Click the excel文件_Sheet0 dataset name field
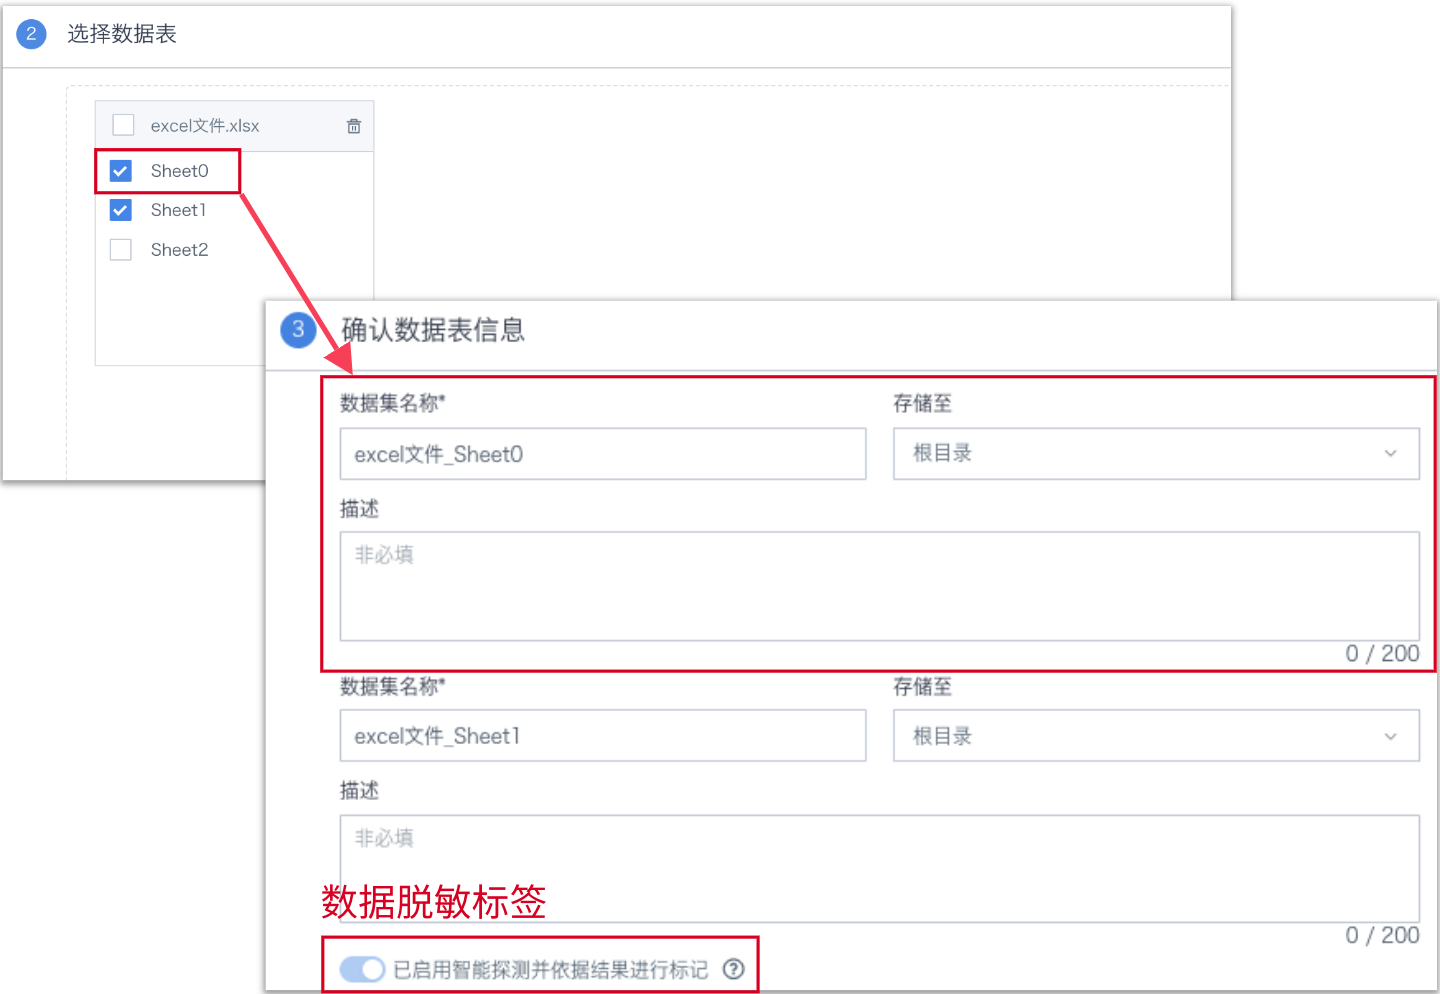Image resolution: width=1440 pixels, height=994 pixels. coord(602,454)
